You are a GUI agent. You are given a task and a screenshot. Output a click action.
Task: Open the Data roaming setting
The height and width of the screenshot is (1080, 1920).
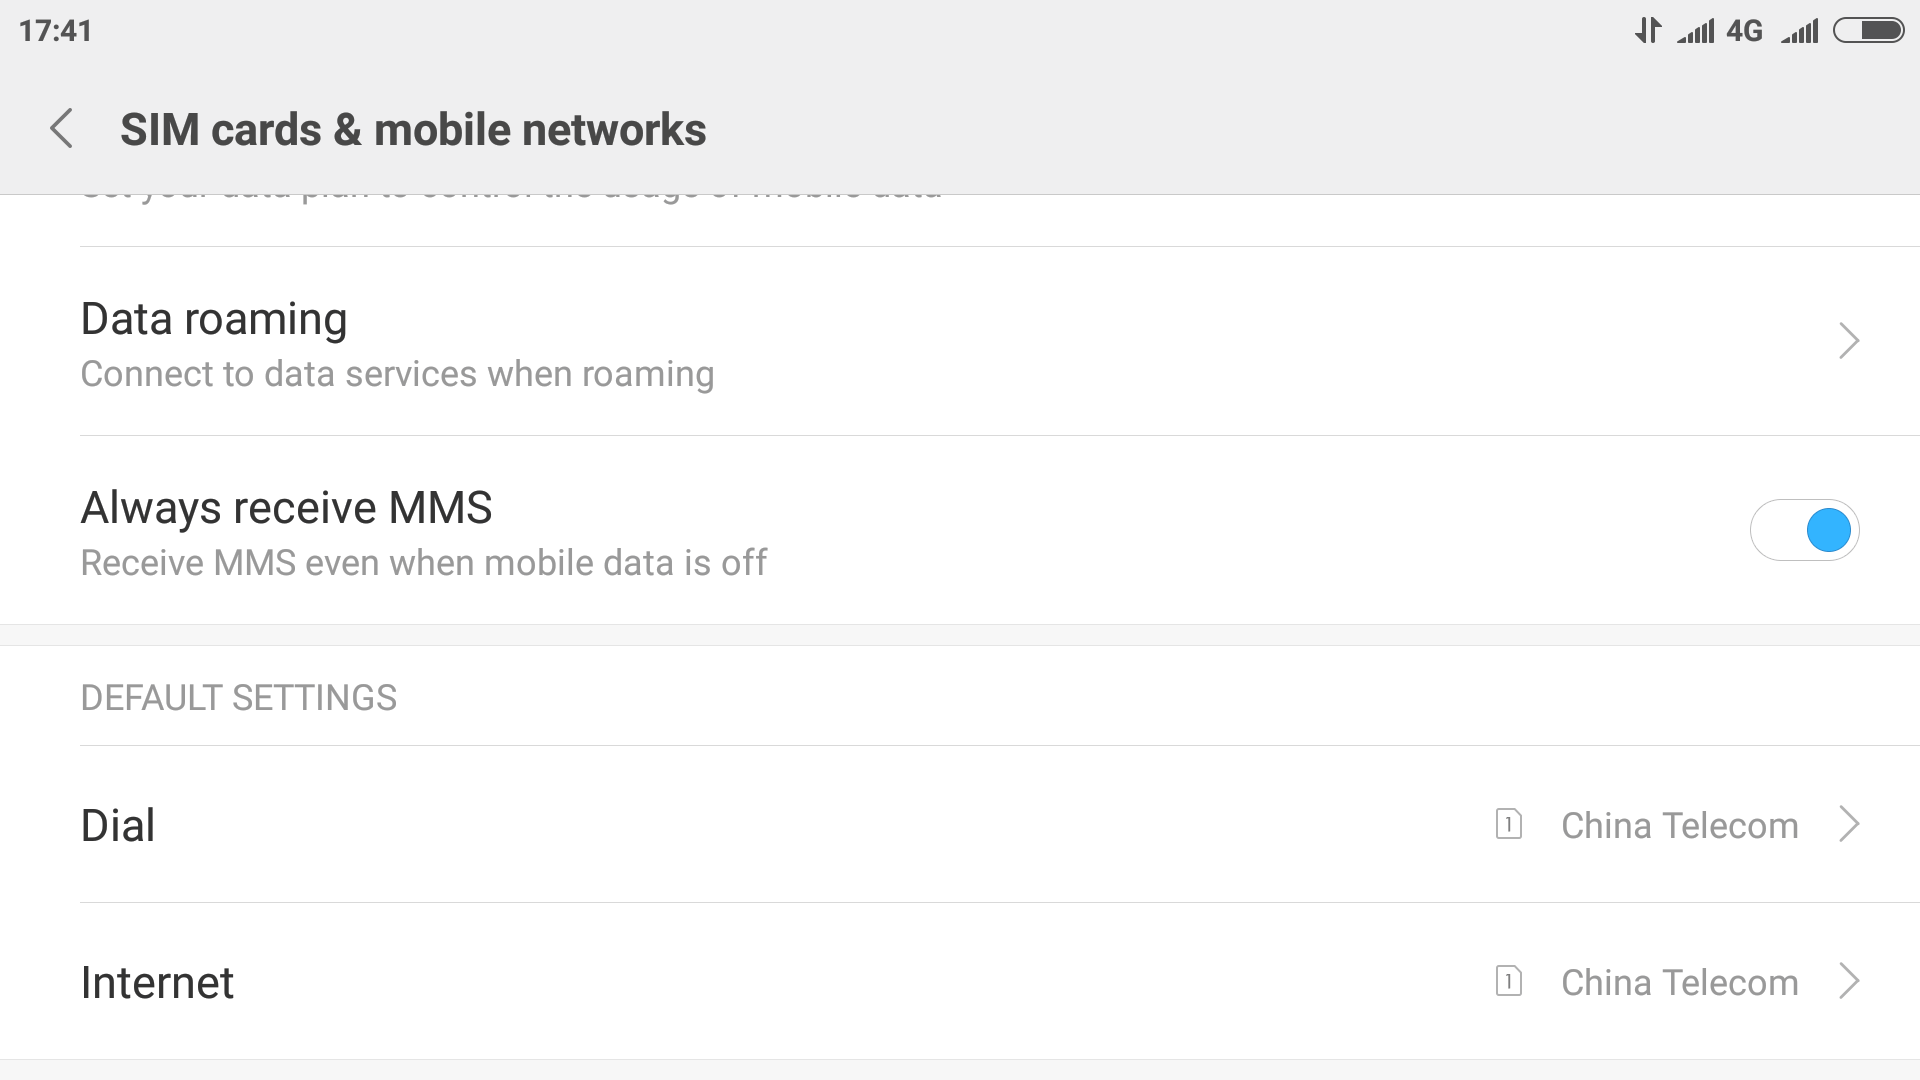960,341
